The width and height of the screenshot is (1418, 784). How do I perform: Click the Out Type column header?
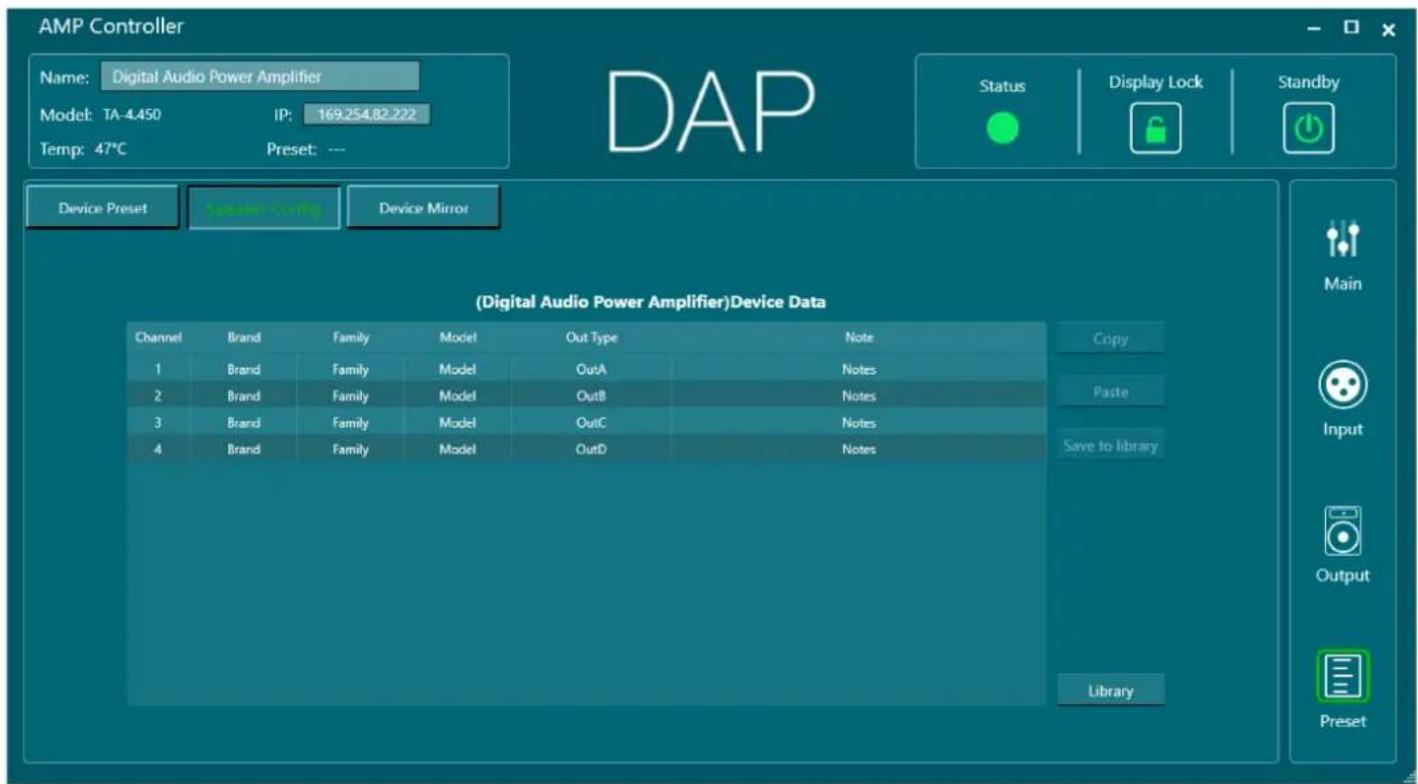pos(592,338)
